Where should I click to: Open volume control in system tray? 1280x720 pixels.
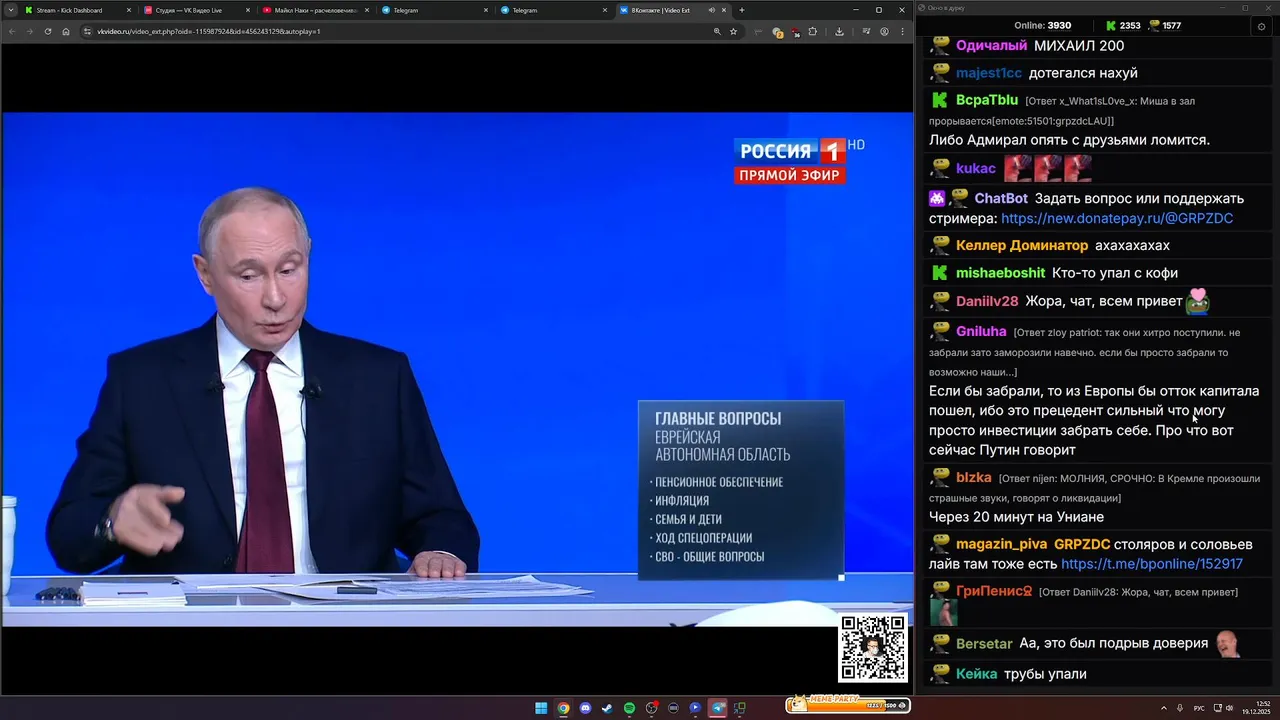tap(1229, 708)
